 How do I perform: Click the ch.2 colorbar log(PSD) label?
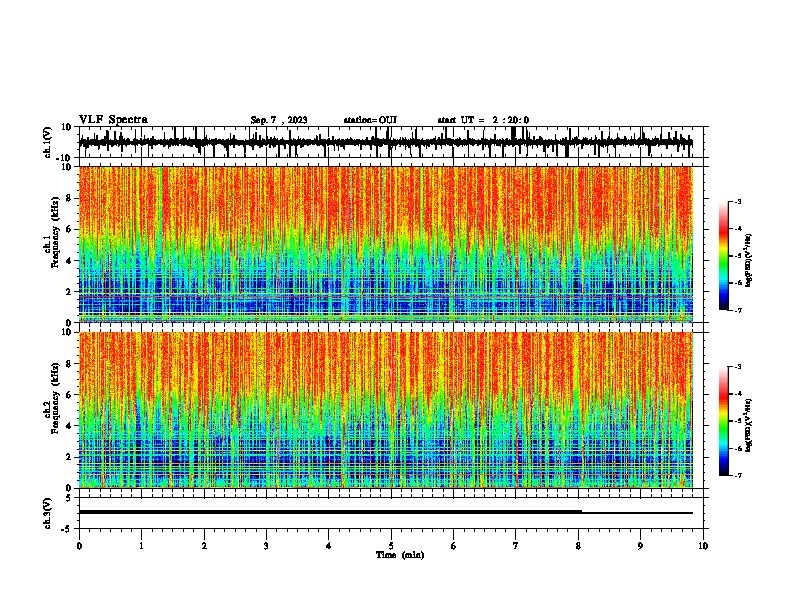[x=748, y=425]
